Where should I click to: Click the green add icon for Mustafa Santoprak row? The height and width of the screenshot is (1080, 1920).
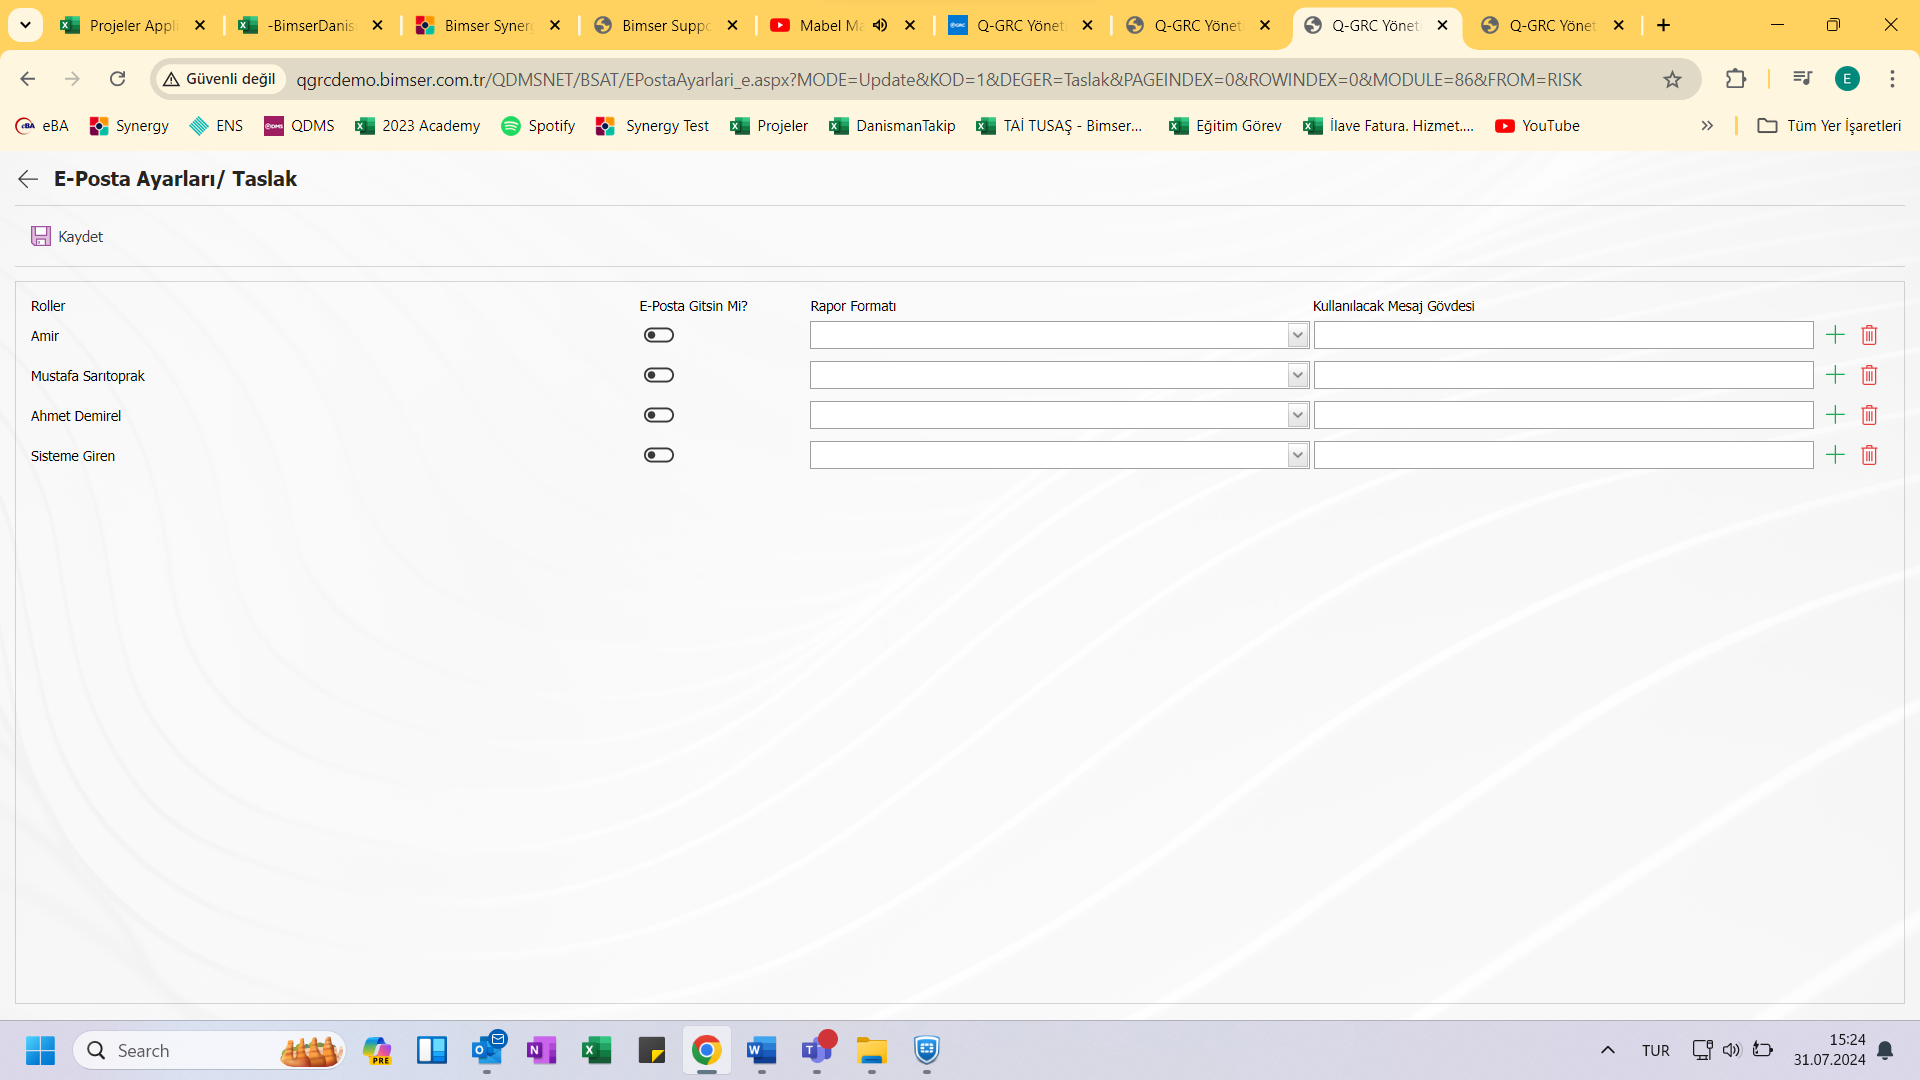click(x=1834, y=375)
